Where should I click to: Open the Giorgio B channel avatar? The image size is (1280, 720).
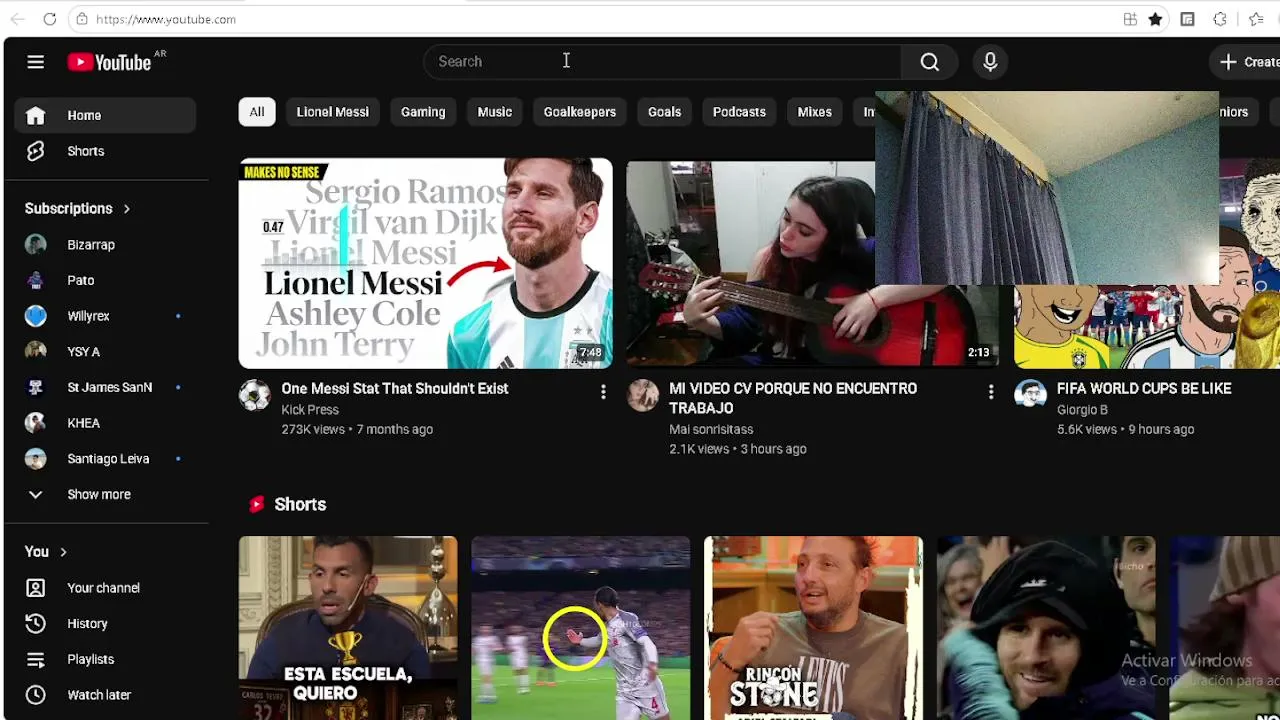1030,396
